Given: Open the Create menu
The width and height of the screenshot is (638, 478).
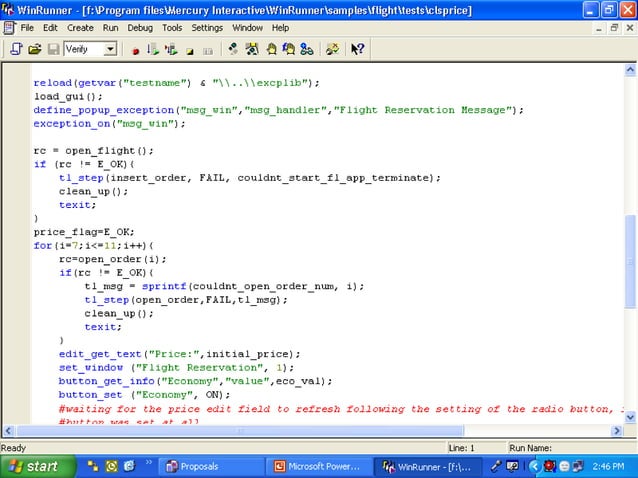Looking at the screenshot, I should [x=80, y=28].
